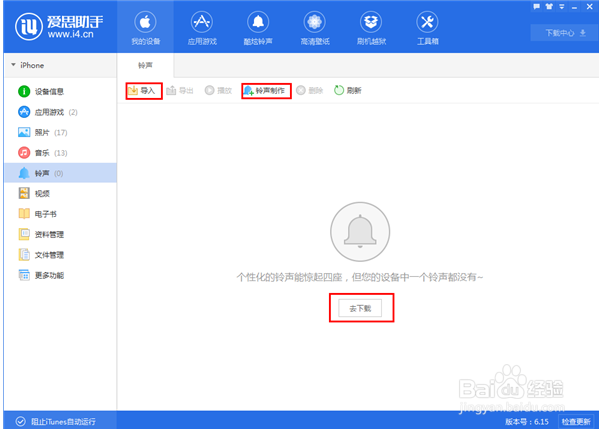Open 电子书 in the sidebar

pos(60,214)
